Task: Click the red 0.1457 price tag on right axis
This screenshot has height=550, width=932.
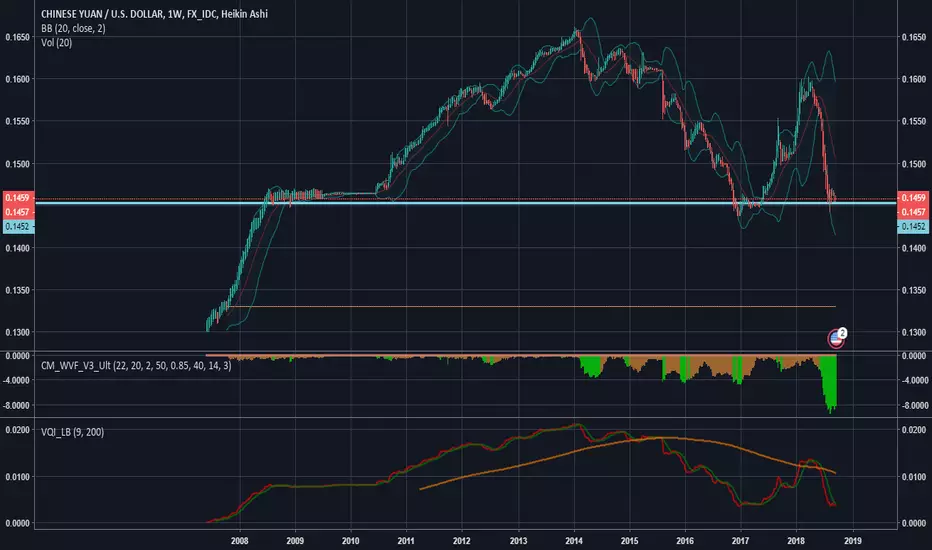Action: (x=914, y=212)
